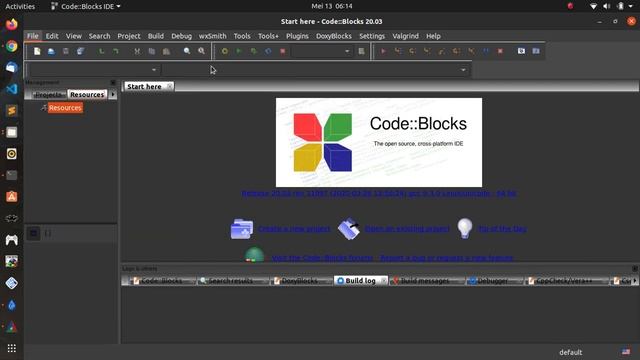Image resolution: width=640 pixels, height=360 pixels.
Task: Click the Redo toolbar icon
Action: pos(116,51)
